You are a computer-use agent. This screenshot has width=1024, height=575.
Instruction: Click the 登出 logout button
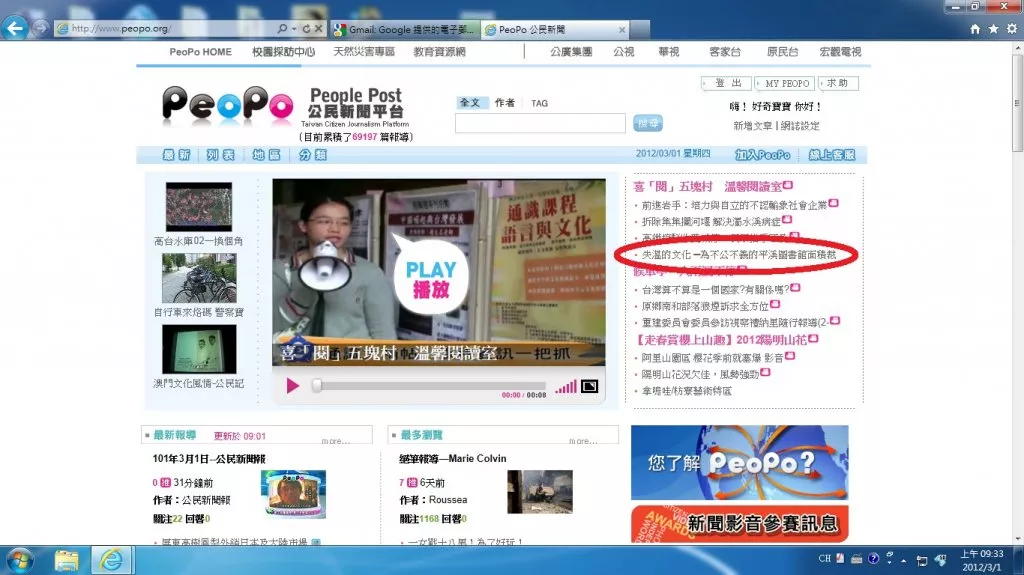pos(728,84)
